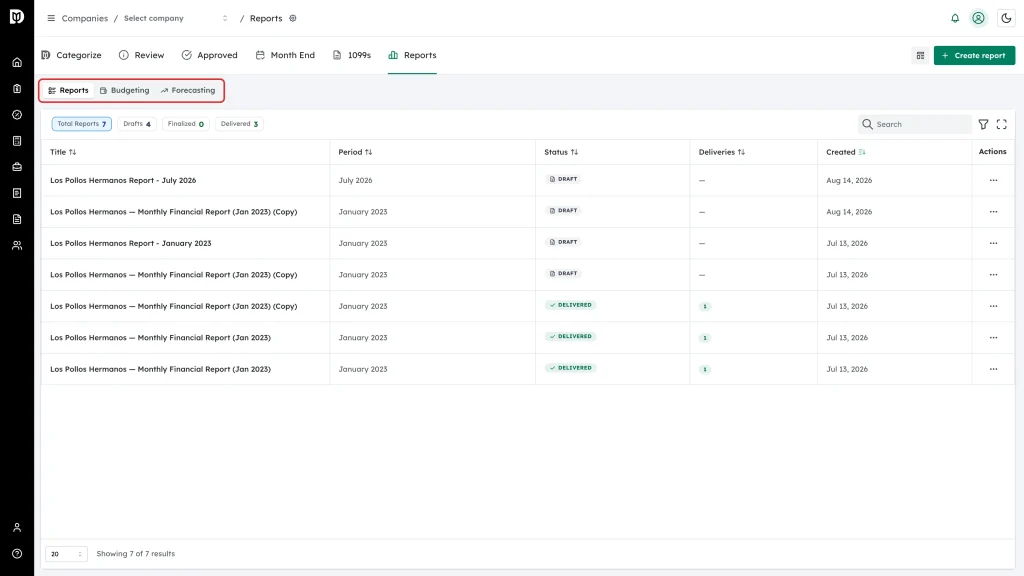The width and height of the screenshot is (1024, 576).
Task: Open the Select company dropdown
Action: pyautogui.click(x=176, y=18)
